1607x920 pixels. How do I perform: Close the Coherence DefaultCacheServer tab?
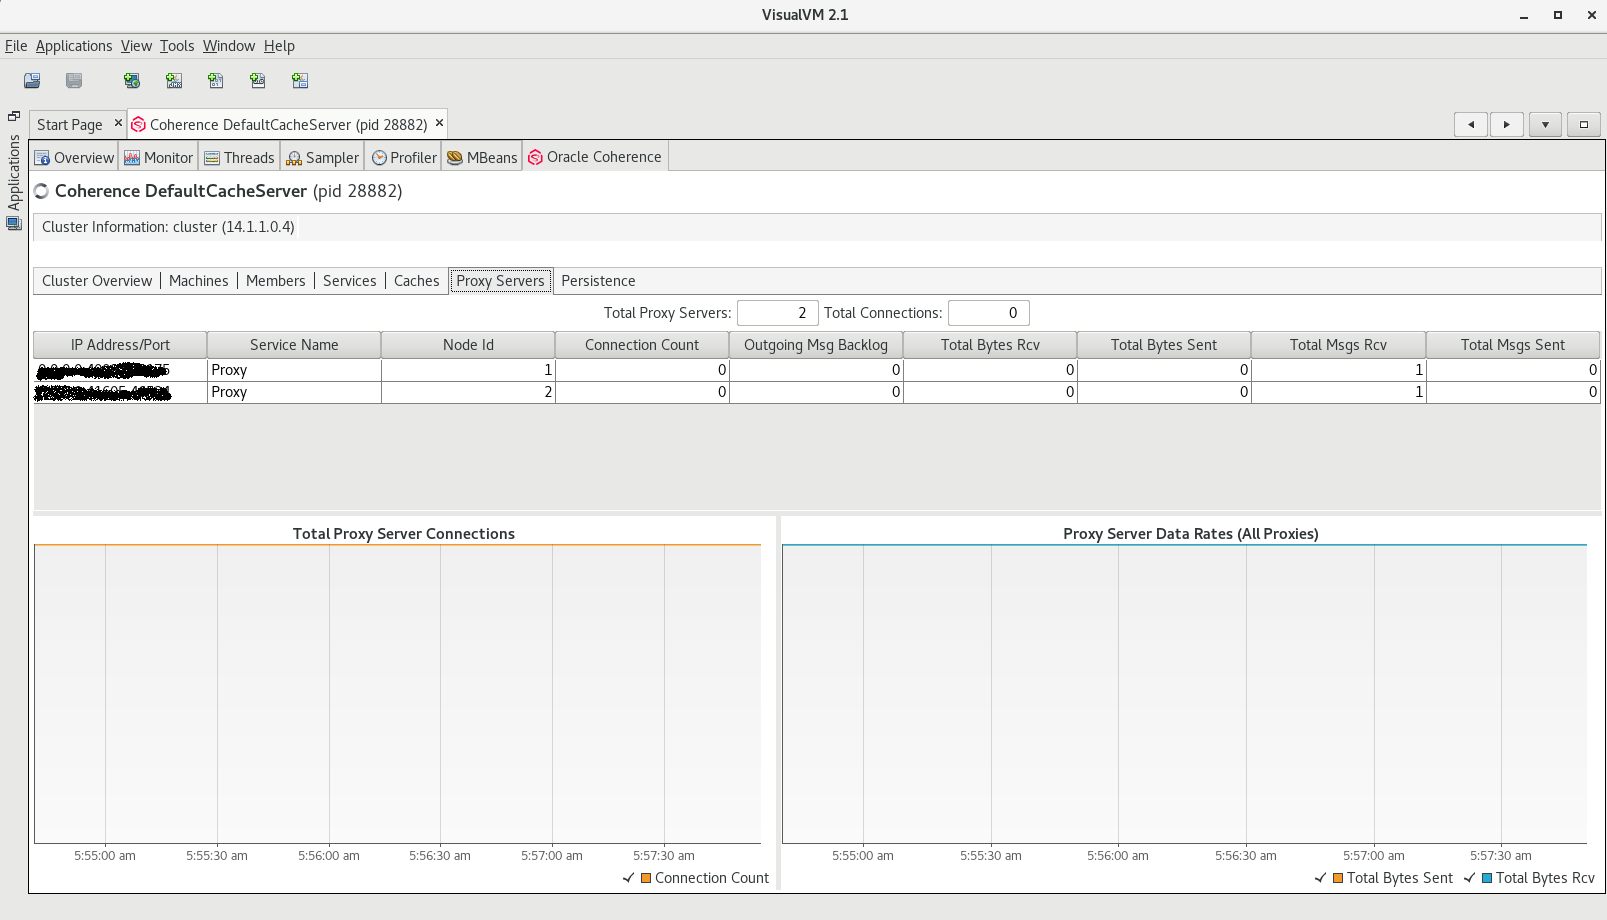[x=439, y=123]
